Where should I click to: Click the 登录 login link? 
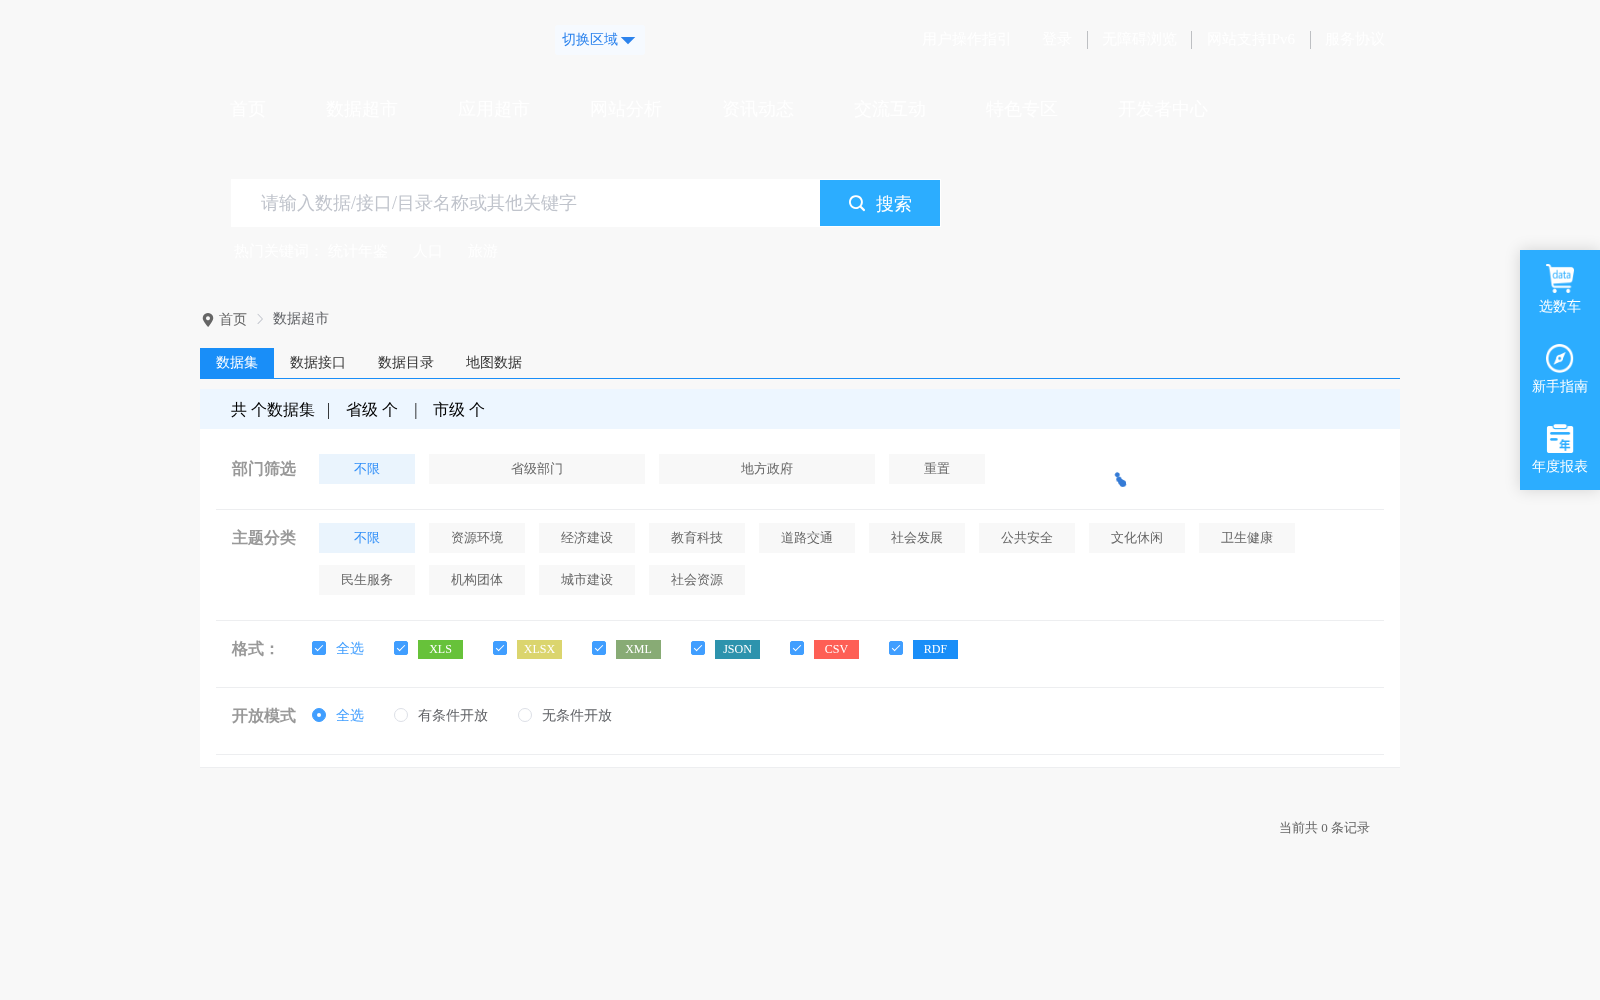point(1057,40)
